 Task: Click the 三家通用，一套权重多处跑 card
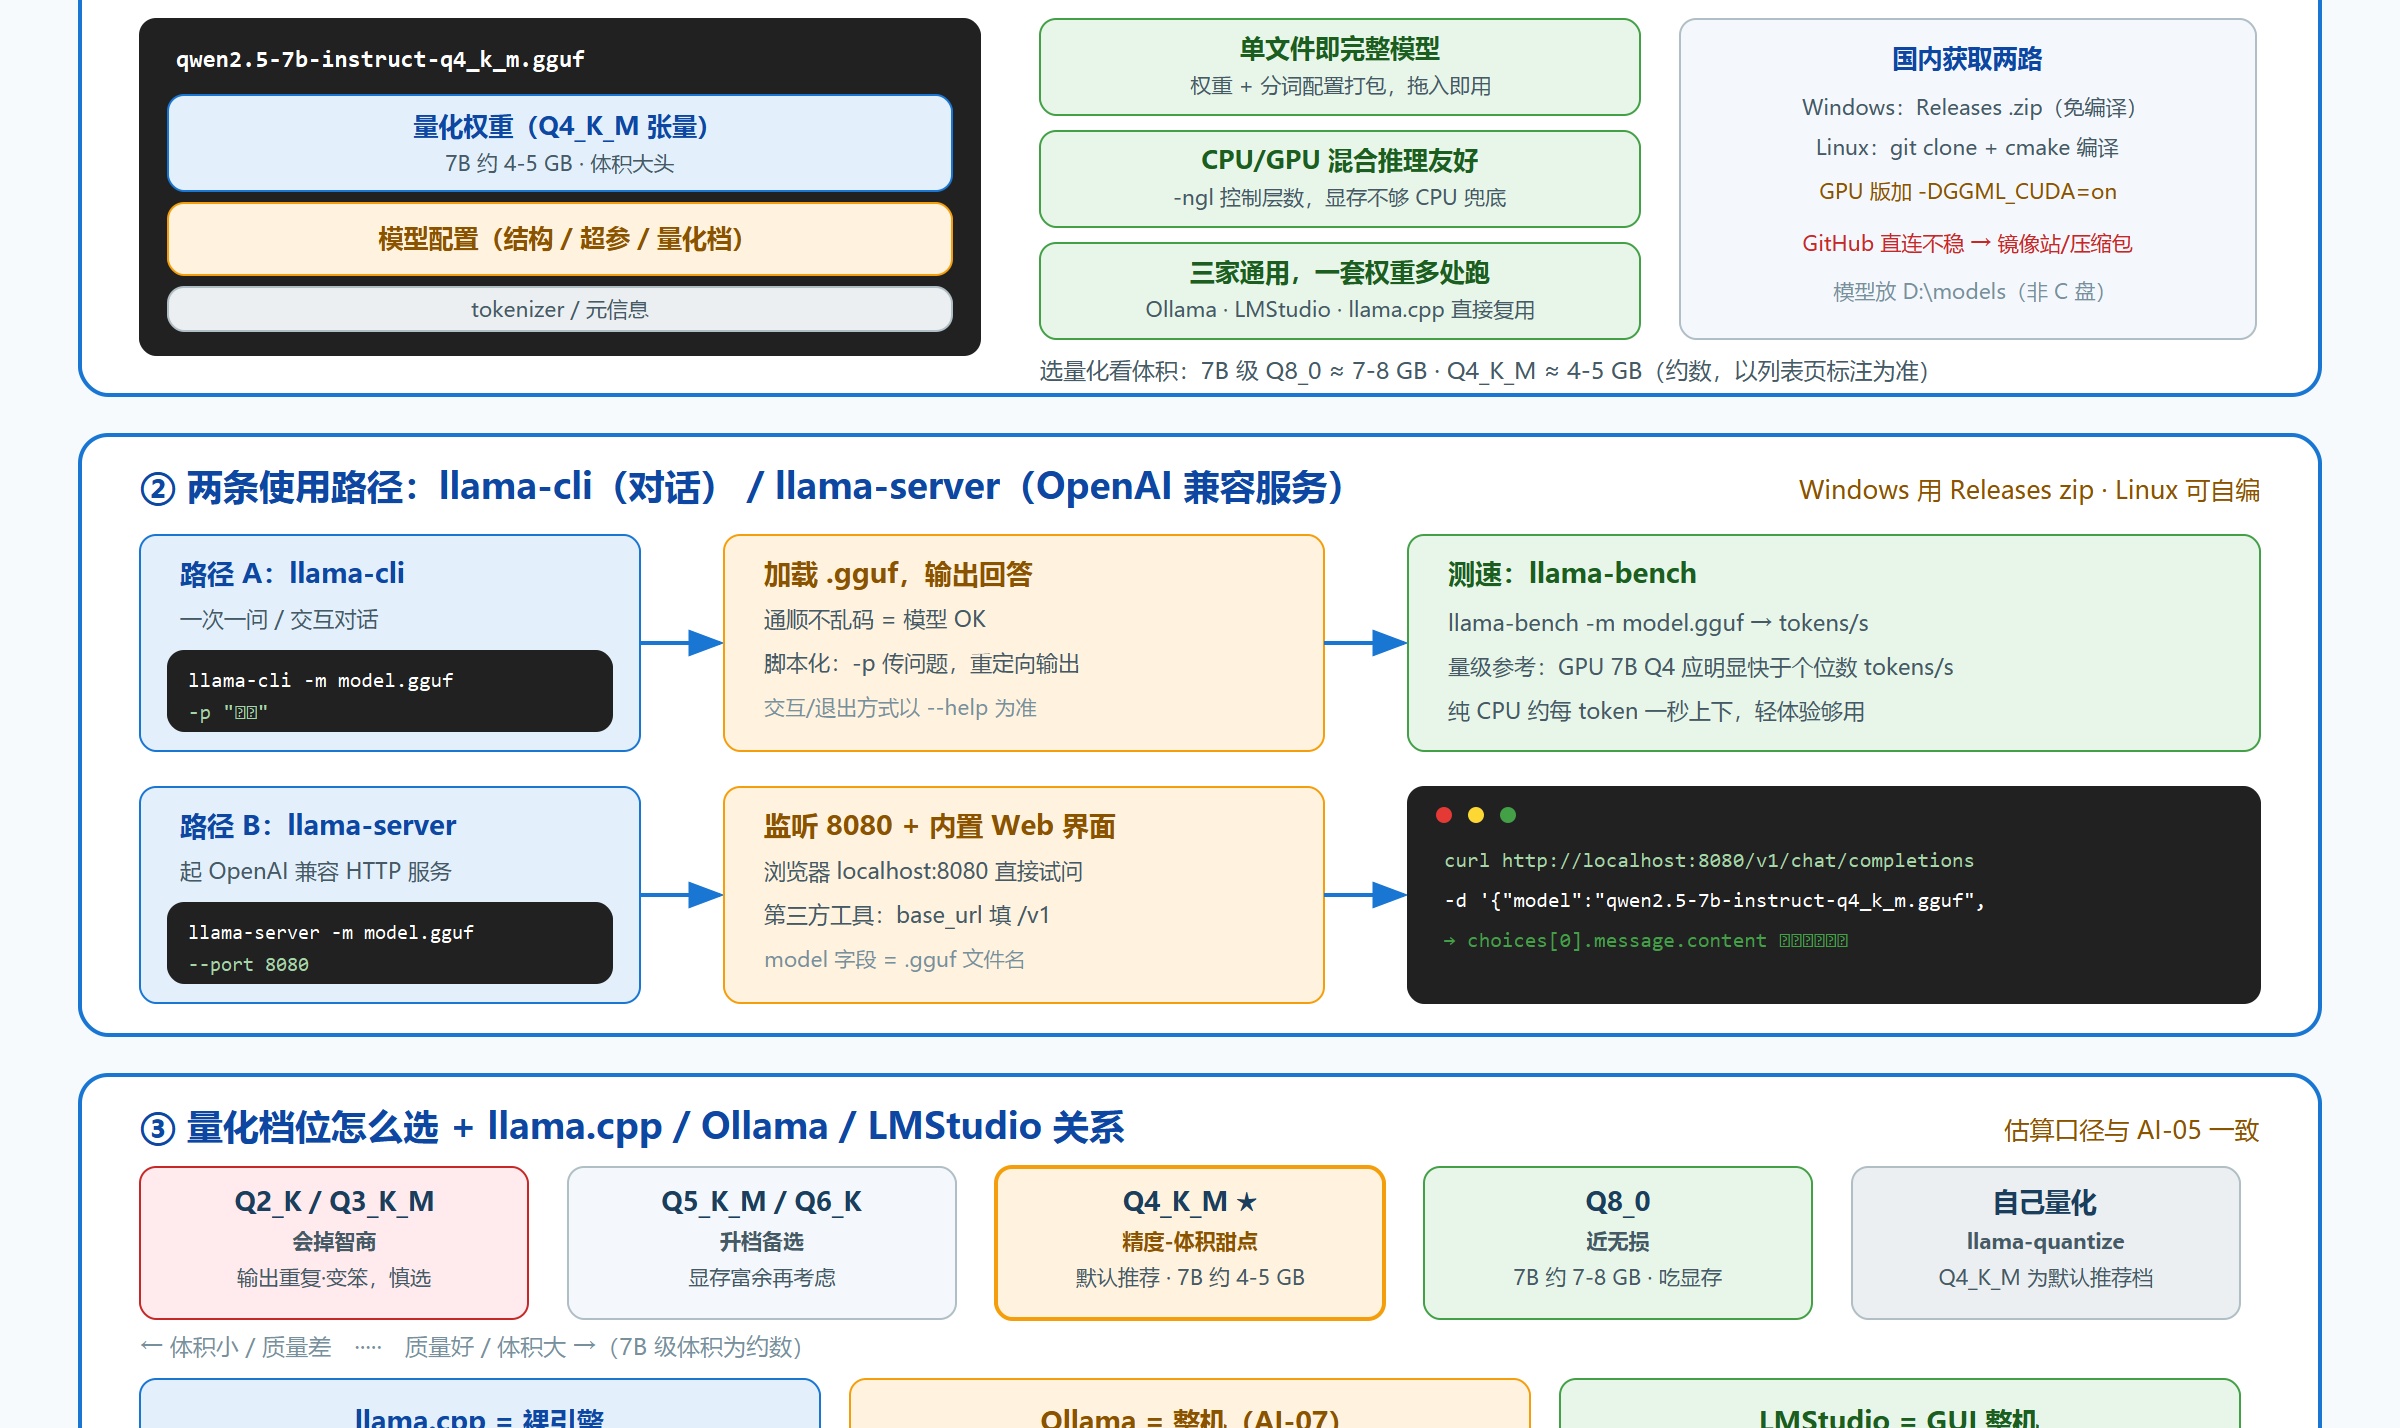1340,291
